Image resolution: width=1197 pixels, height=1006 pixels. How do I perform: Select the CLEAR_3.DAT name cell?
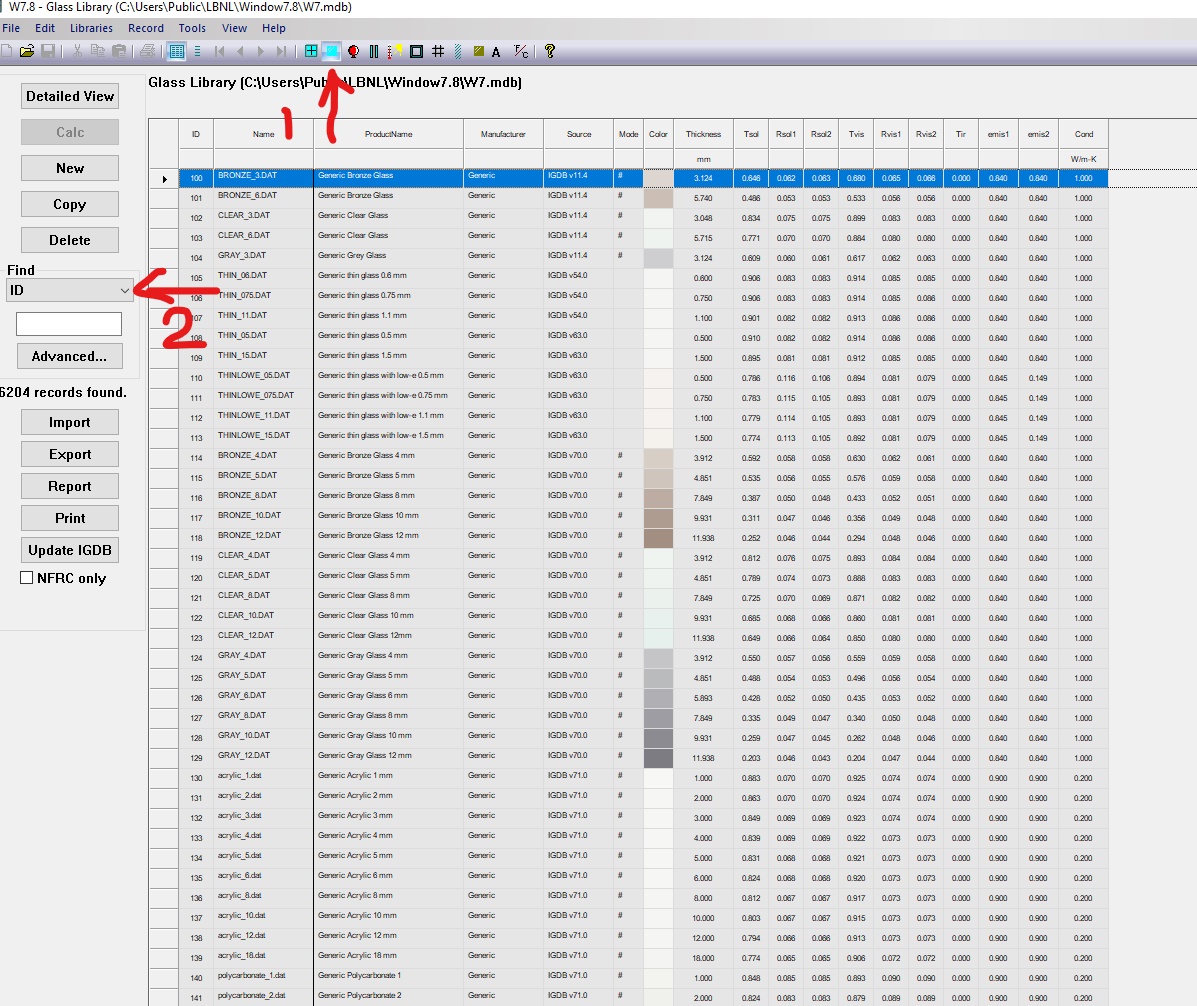pos(263,216)
